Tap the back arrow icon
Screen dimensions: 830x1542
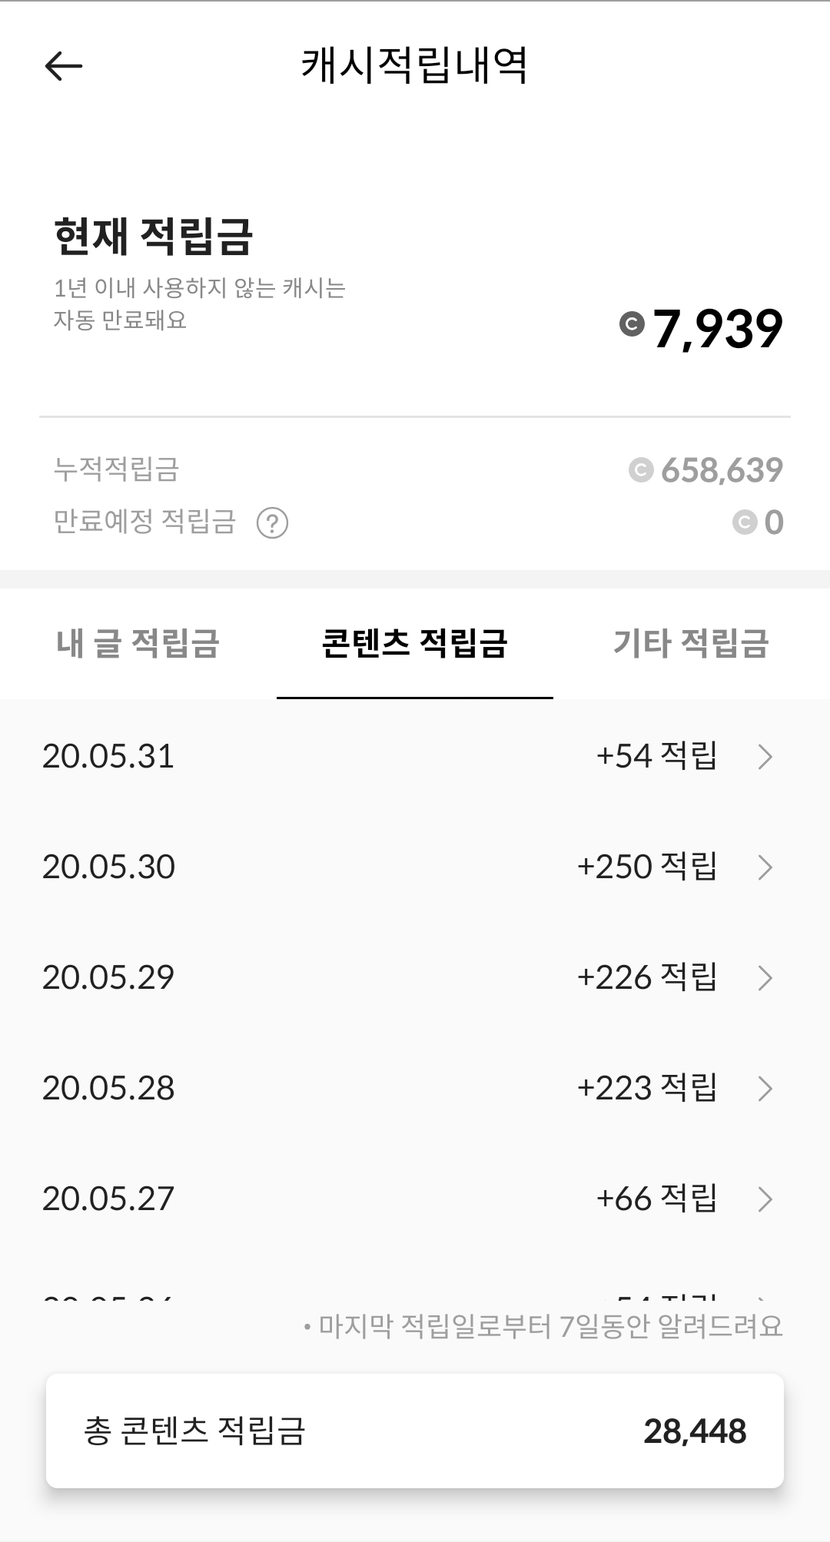pyautogui.click(x=63, y=66)
